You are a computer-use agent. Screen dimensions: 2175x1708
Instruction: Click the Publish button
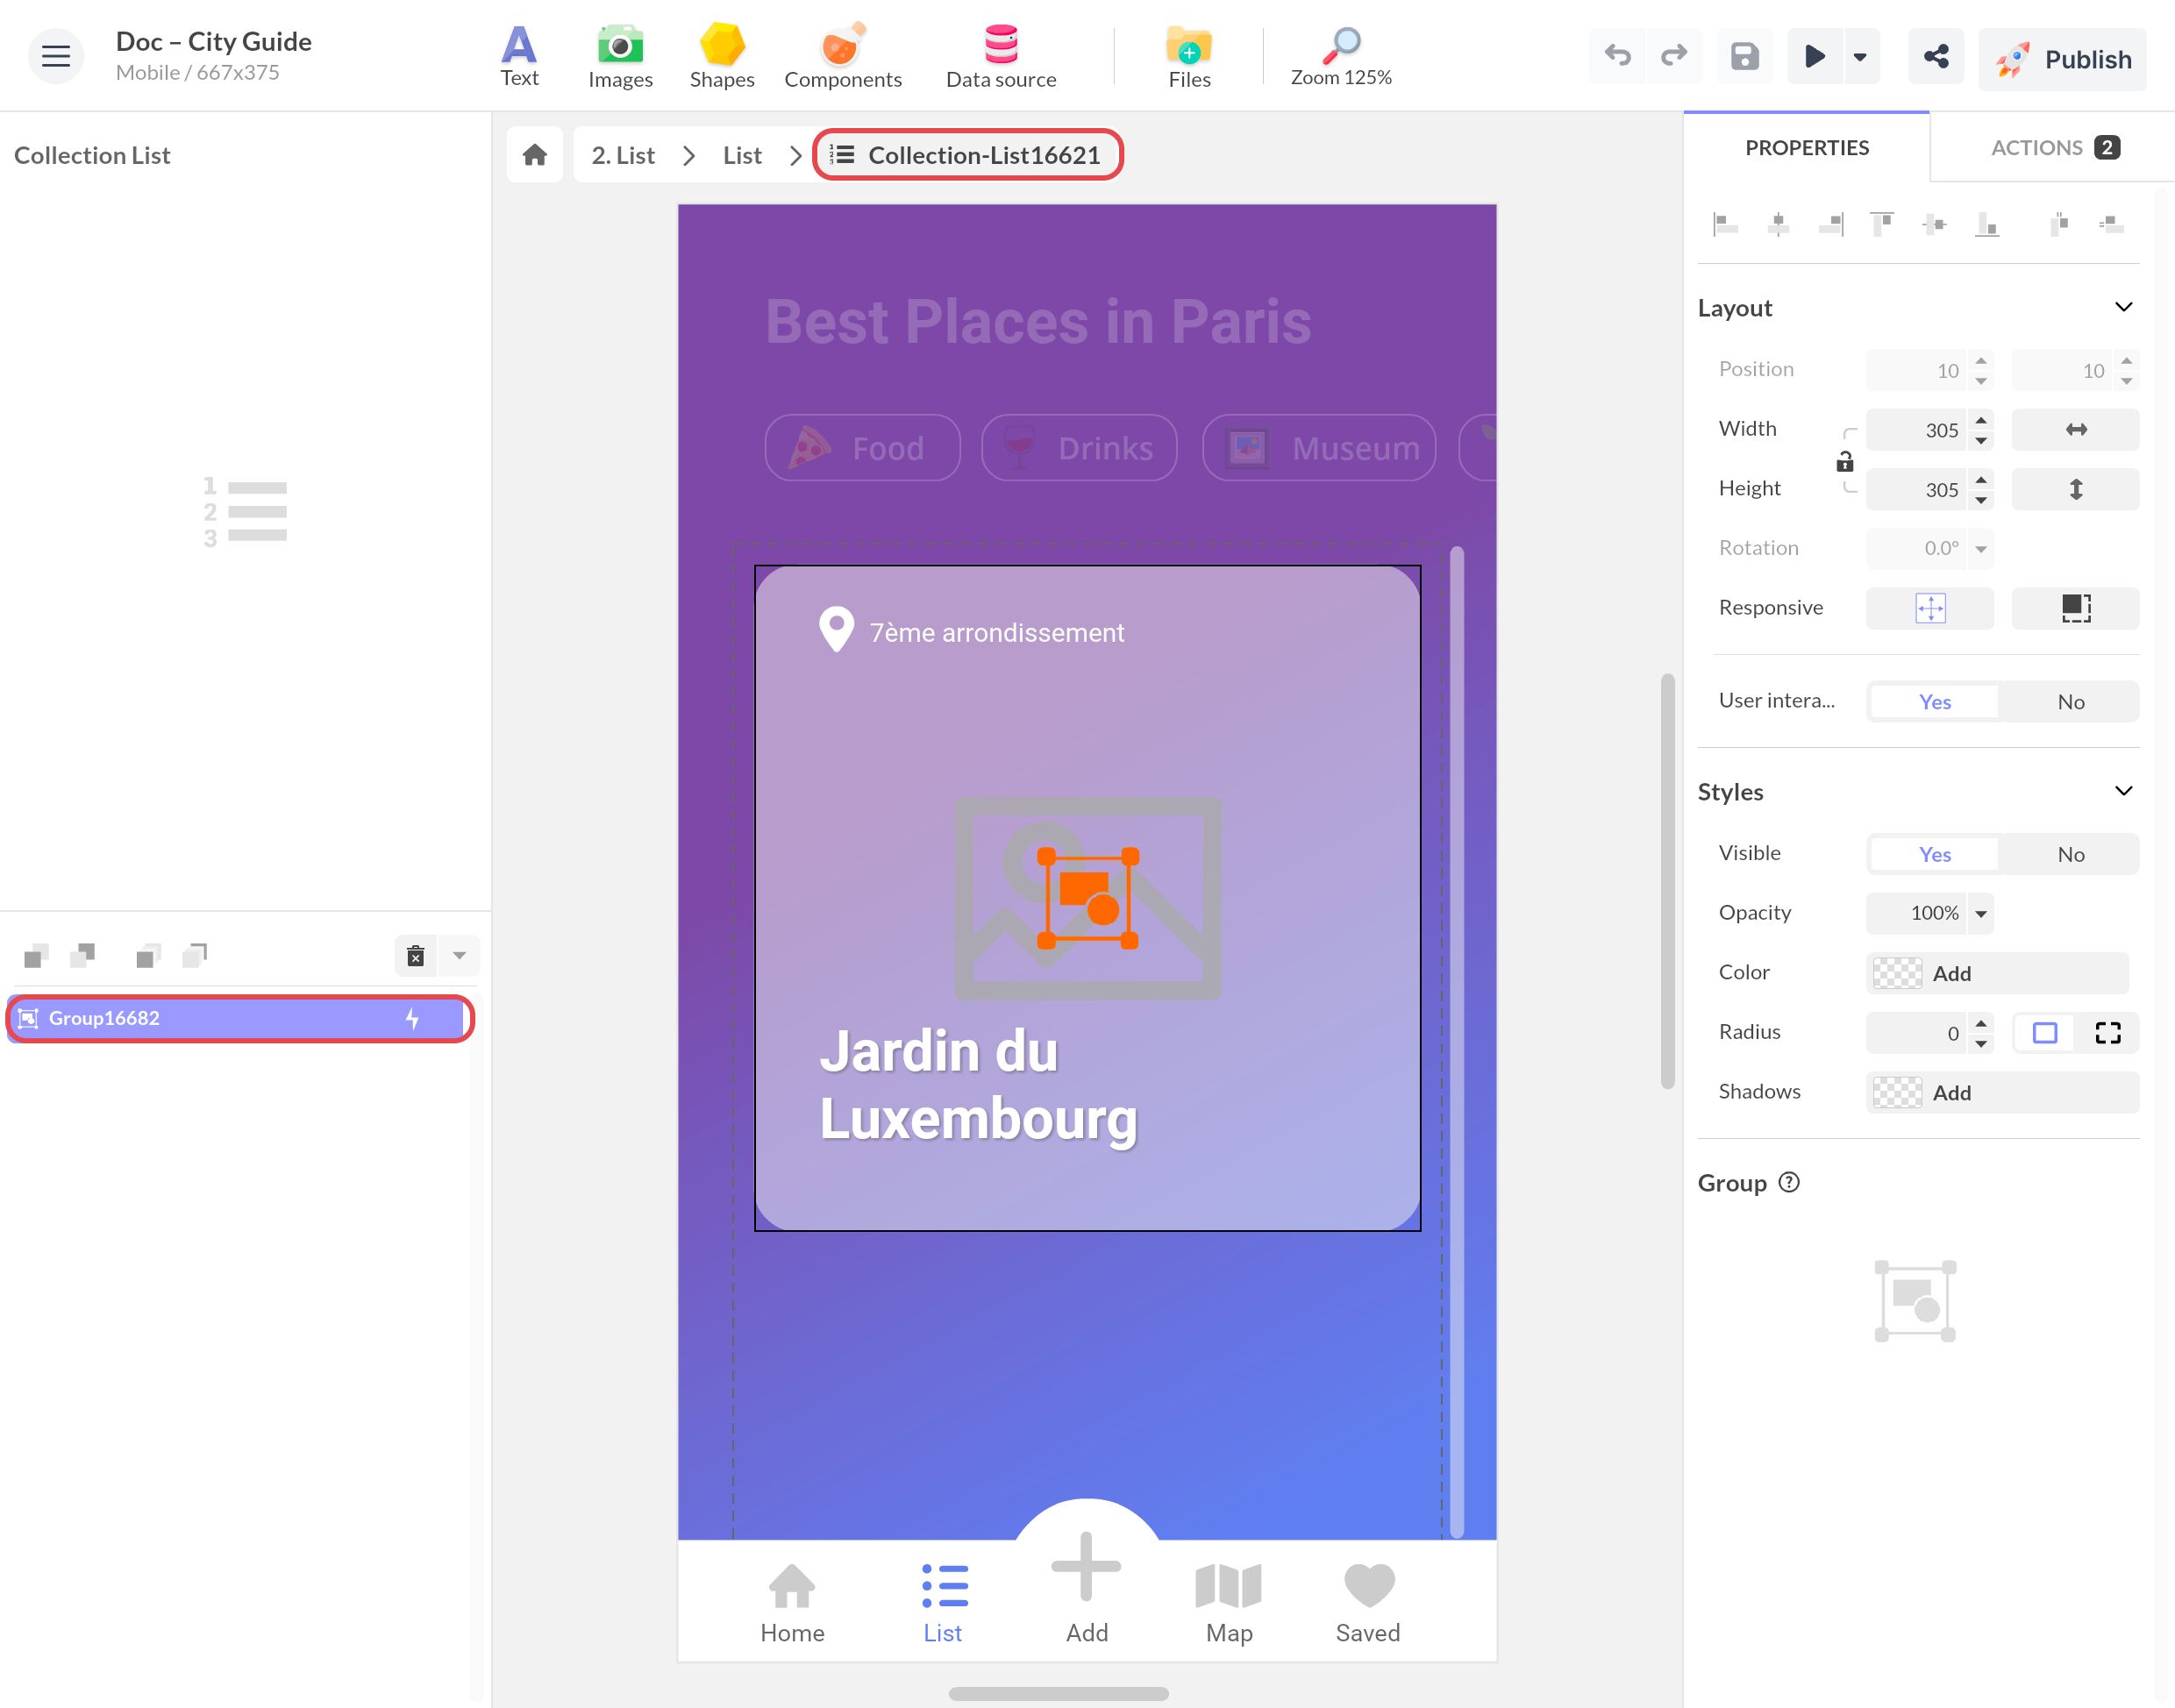coord(2062,58)
